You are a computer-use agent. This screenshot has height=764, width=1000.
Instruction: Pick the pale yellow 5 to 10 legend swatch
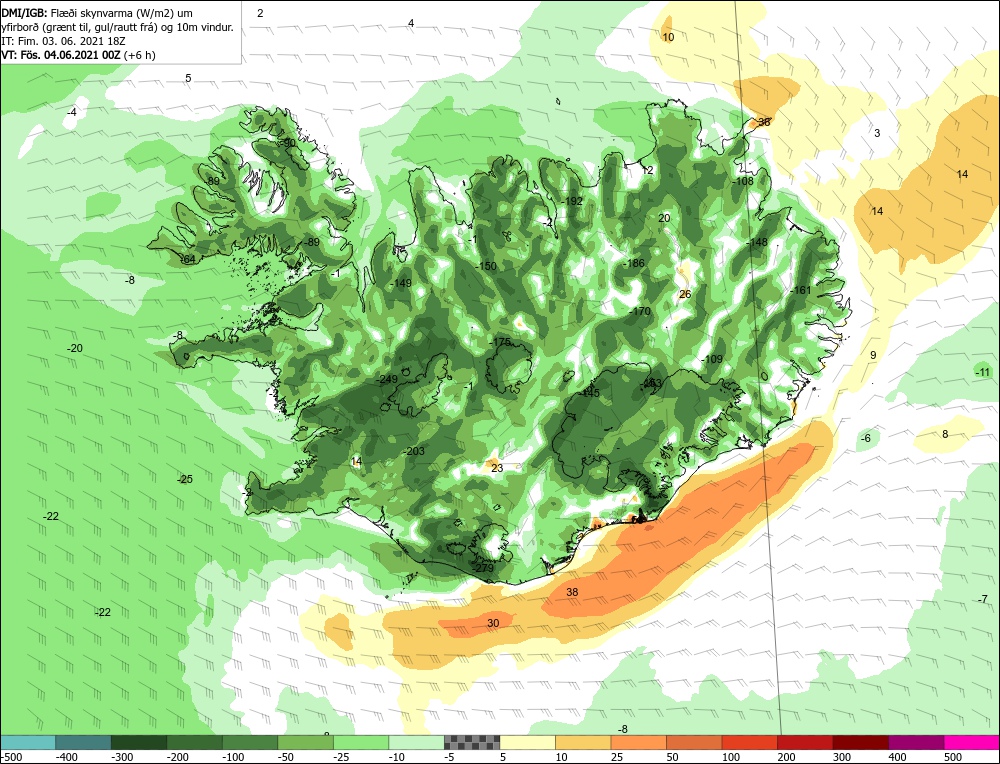527,742
